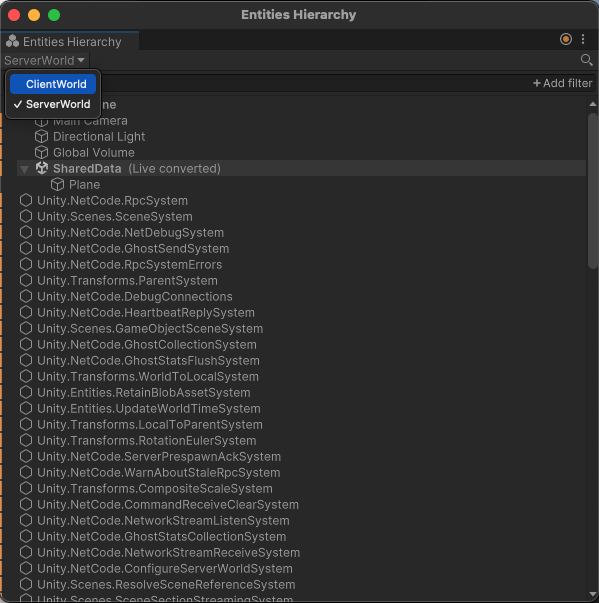Open the three-dot panel options menu
The width and height of the screenshot is (599, 603).
pyautogui.click(x=583, y=39)
